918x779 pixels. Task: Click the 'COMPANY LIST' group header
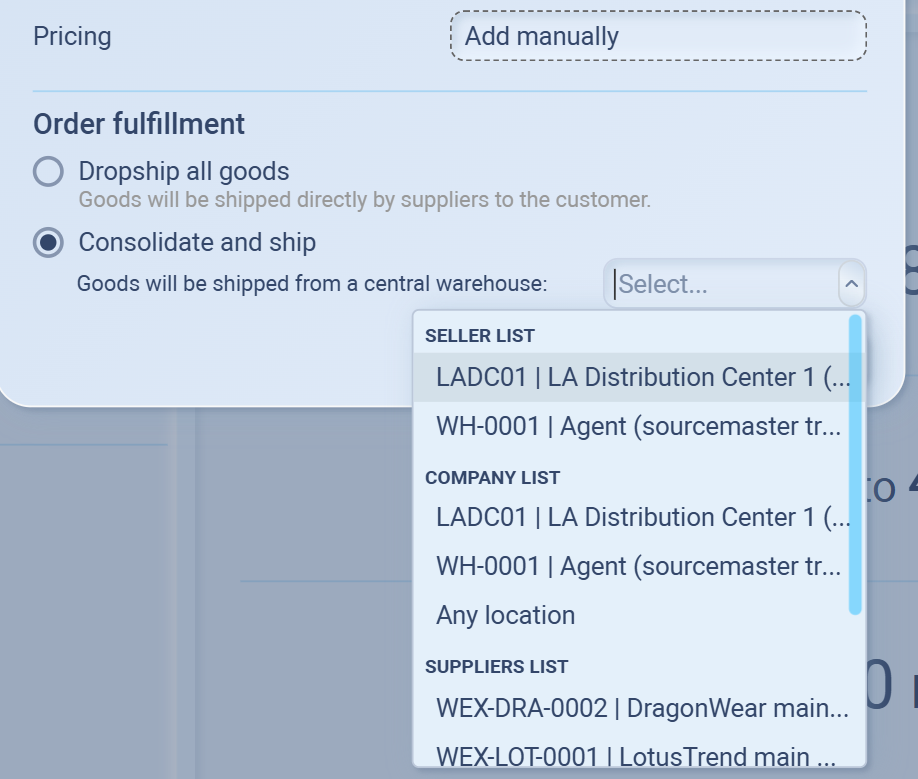pyautogui.click(x=492, y=478)
